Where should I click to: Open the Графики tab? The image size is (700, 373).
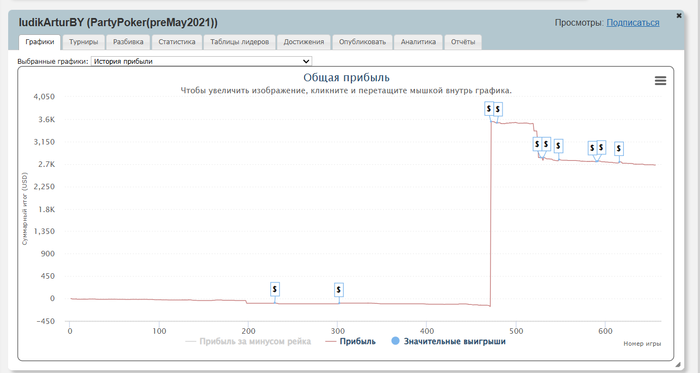click(x=40, y=42)
